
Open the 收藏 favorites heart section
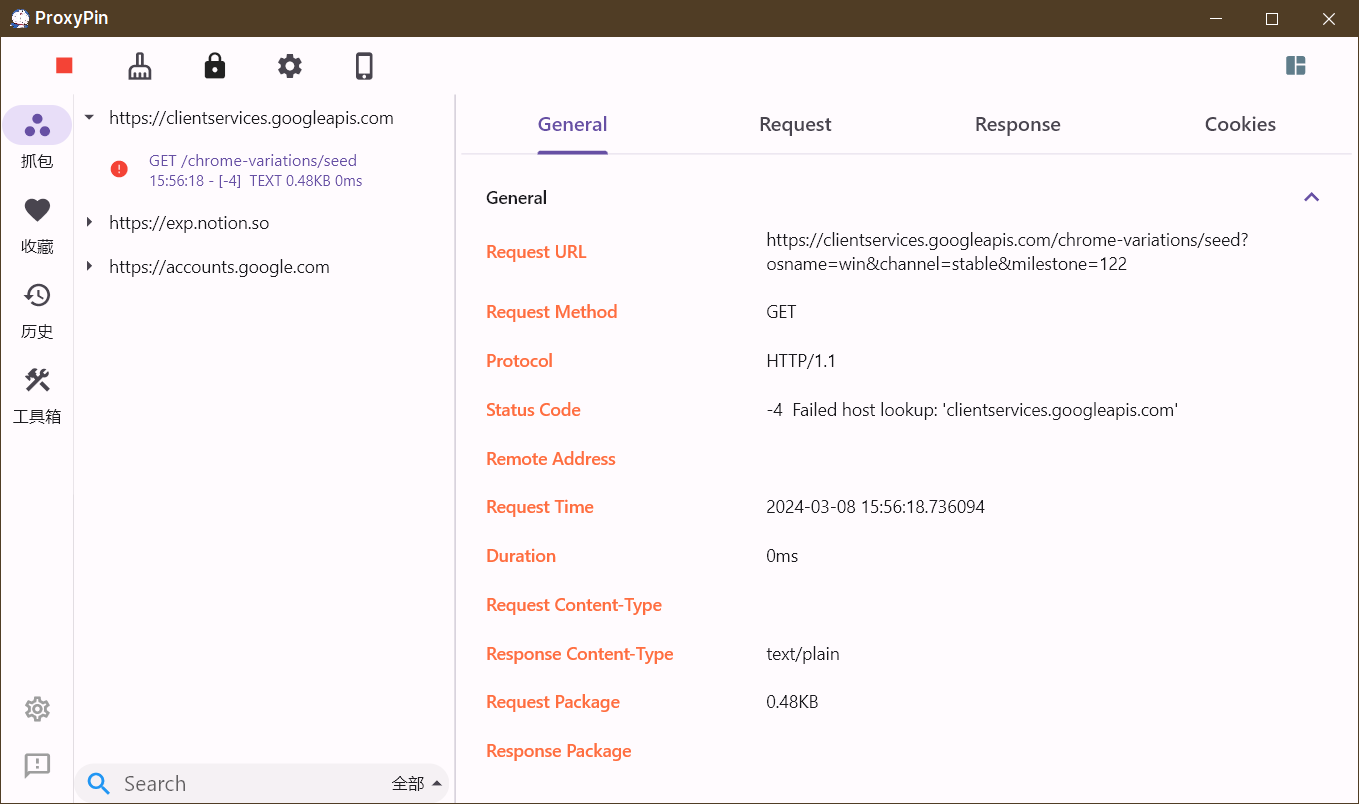(x=37, y=224)
